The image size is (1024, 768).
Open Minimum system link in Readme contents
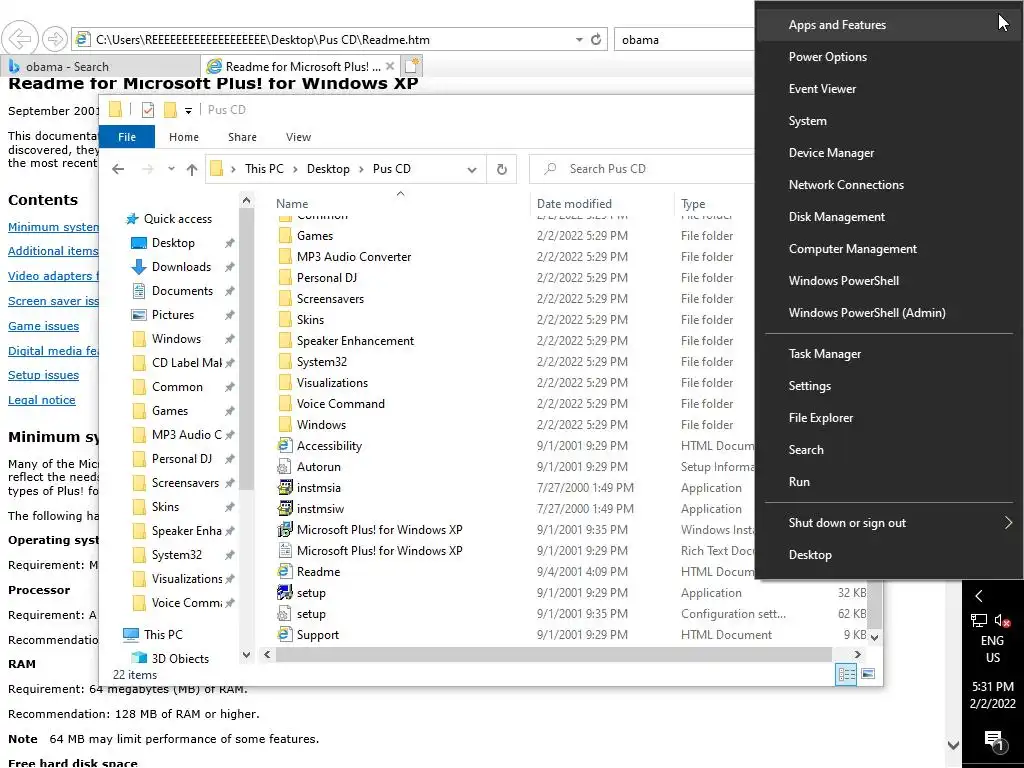[x=53, y=227]
